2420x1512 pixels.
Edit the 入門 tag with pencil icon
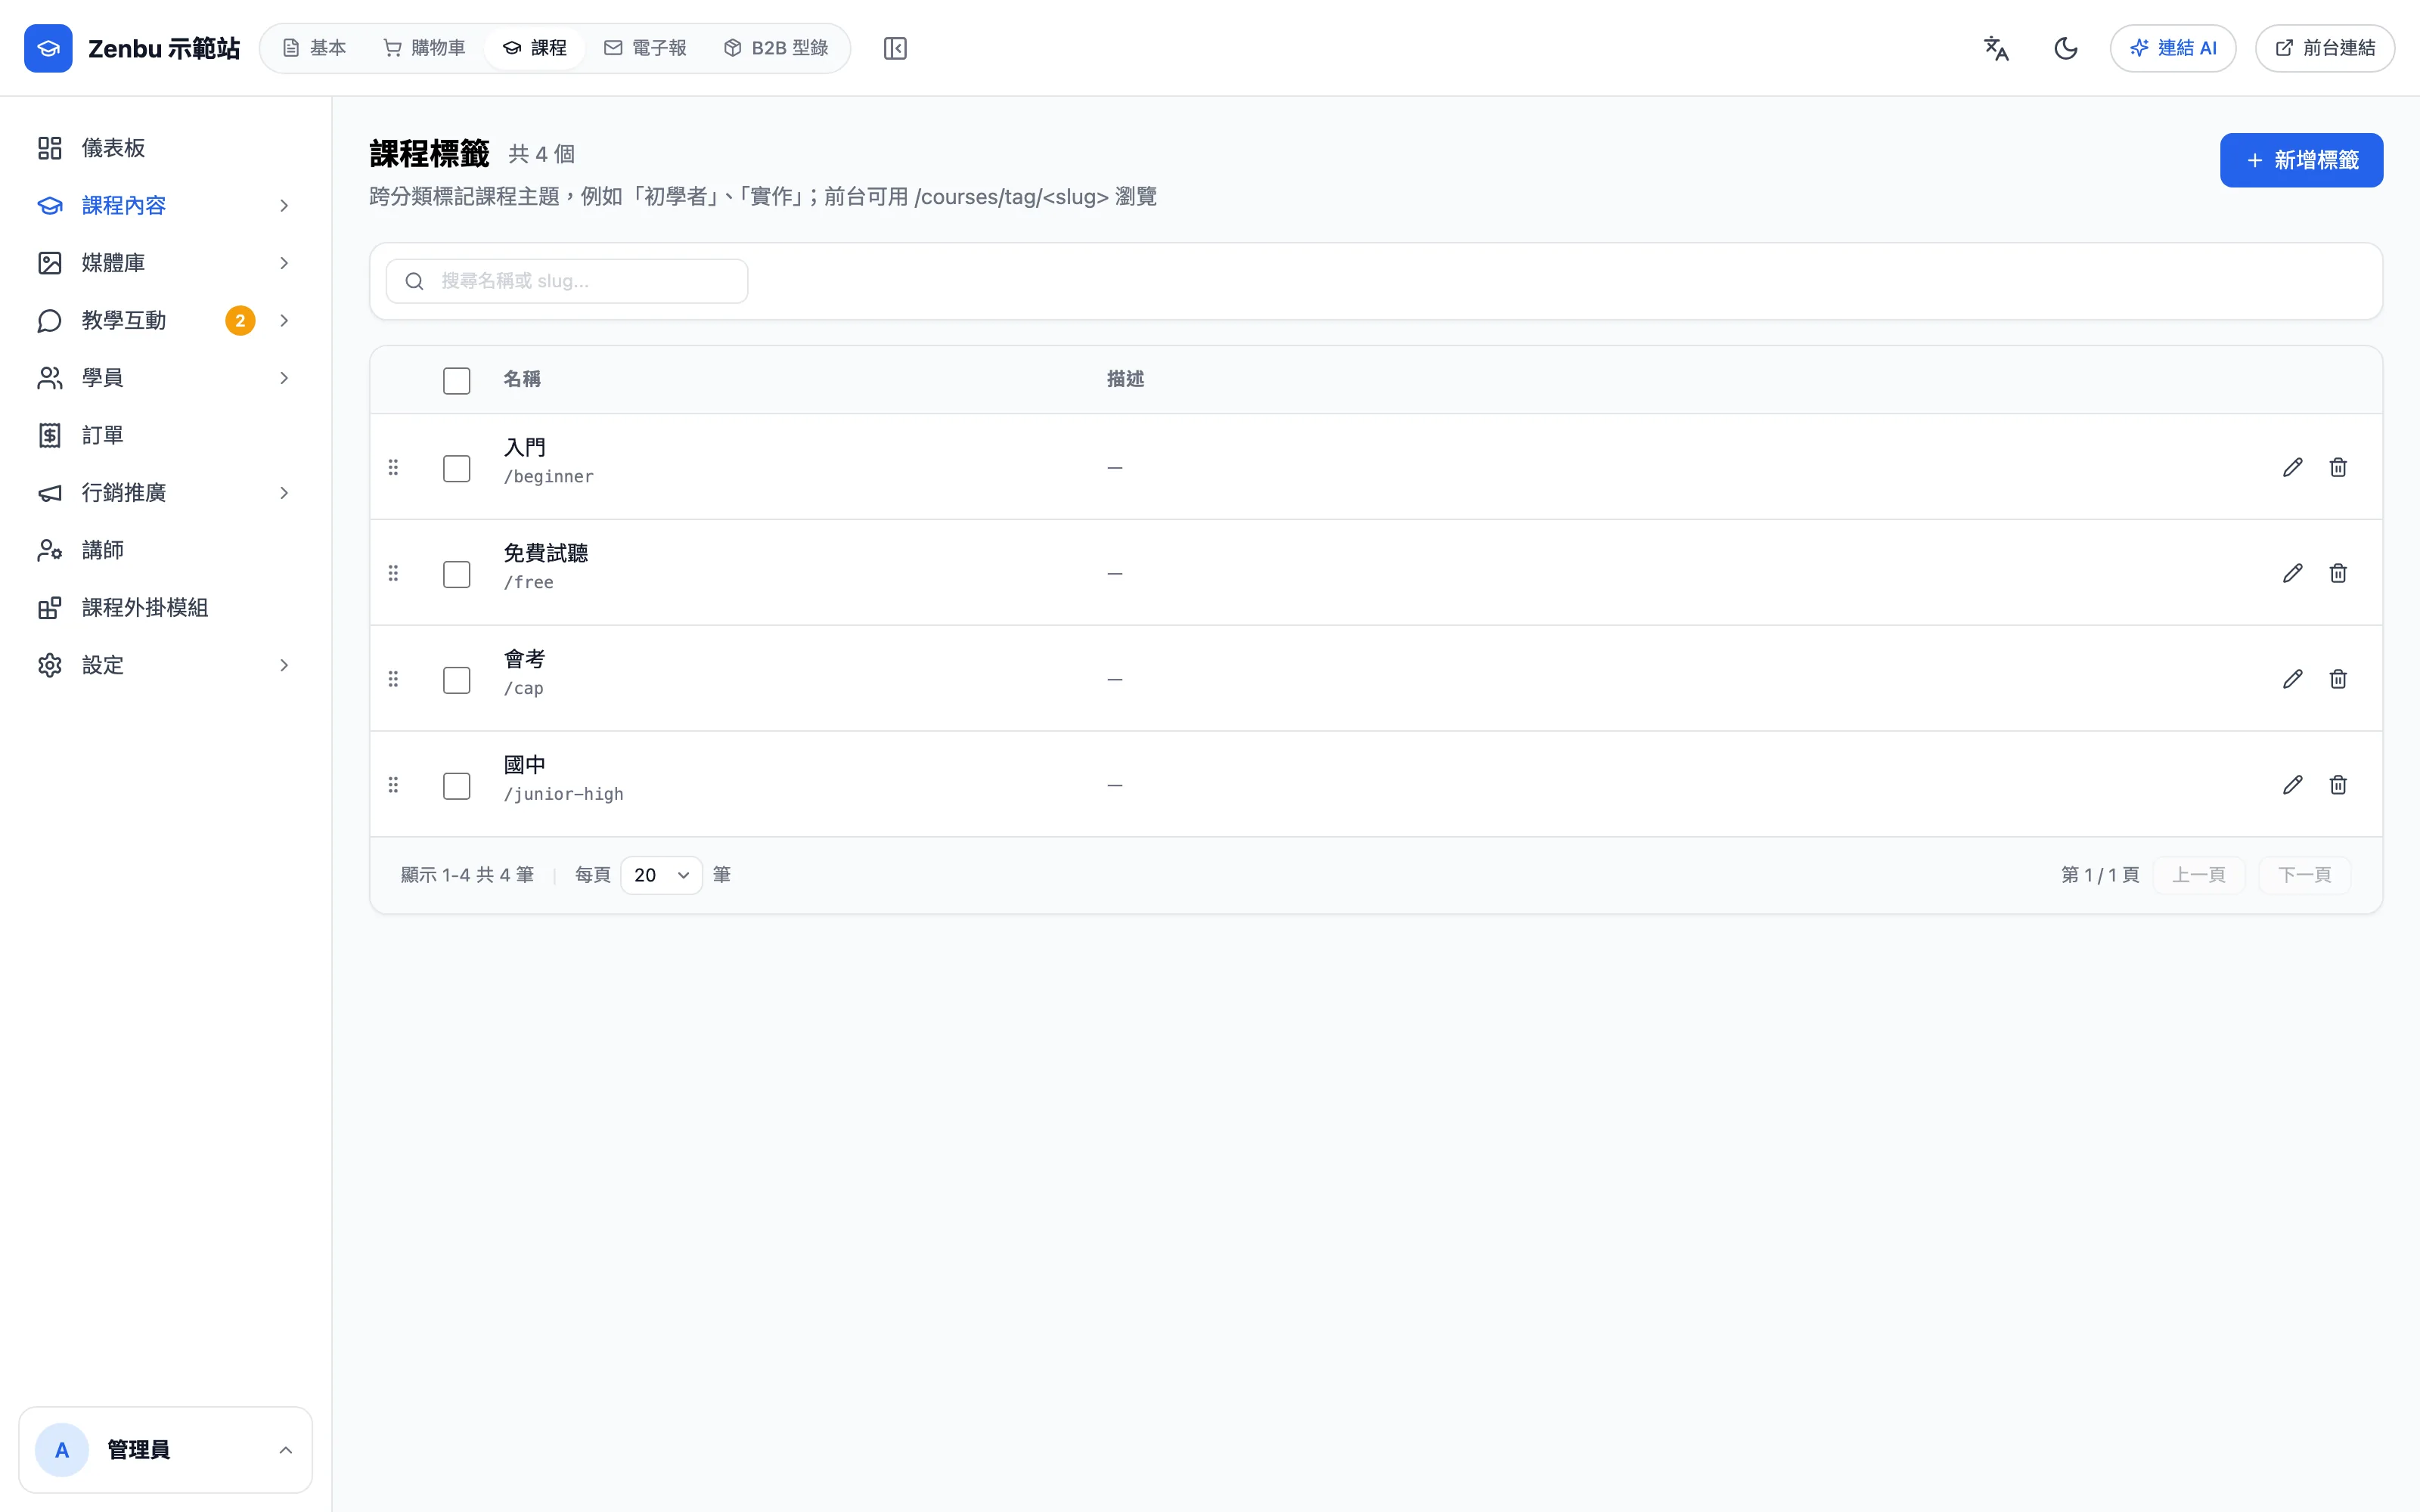tap(2293, 468)
